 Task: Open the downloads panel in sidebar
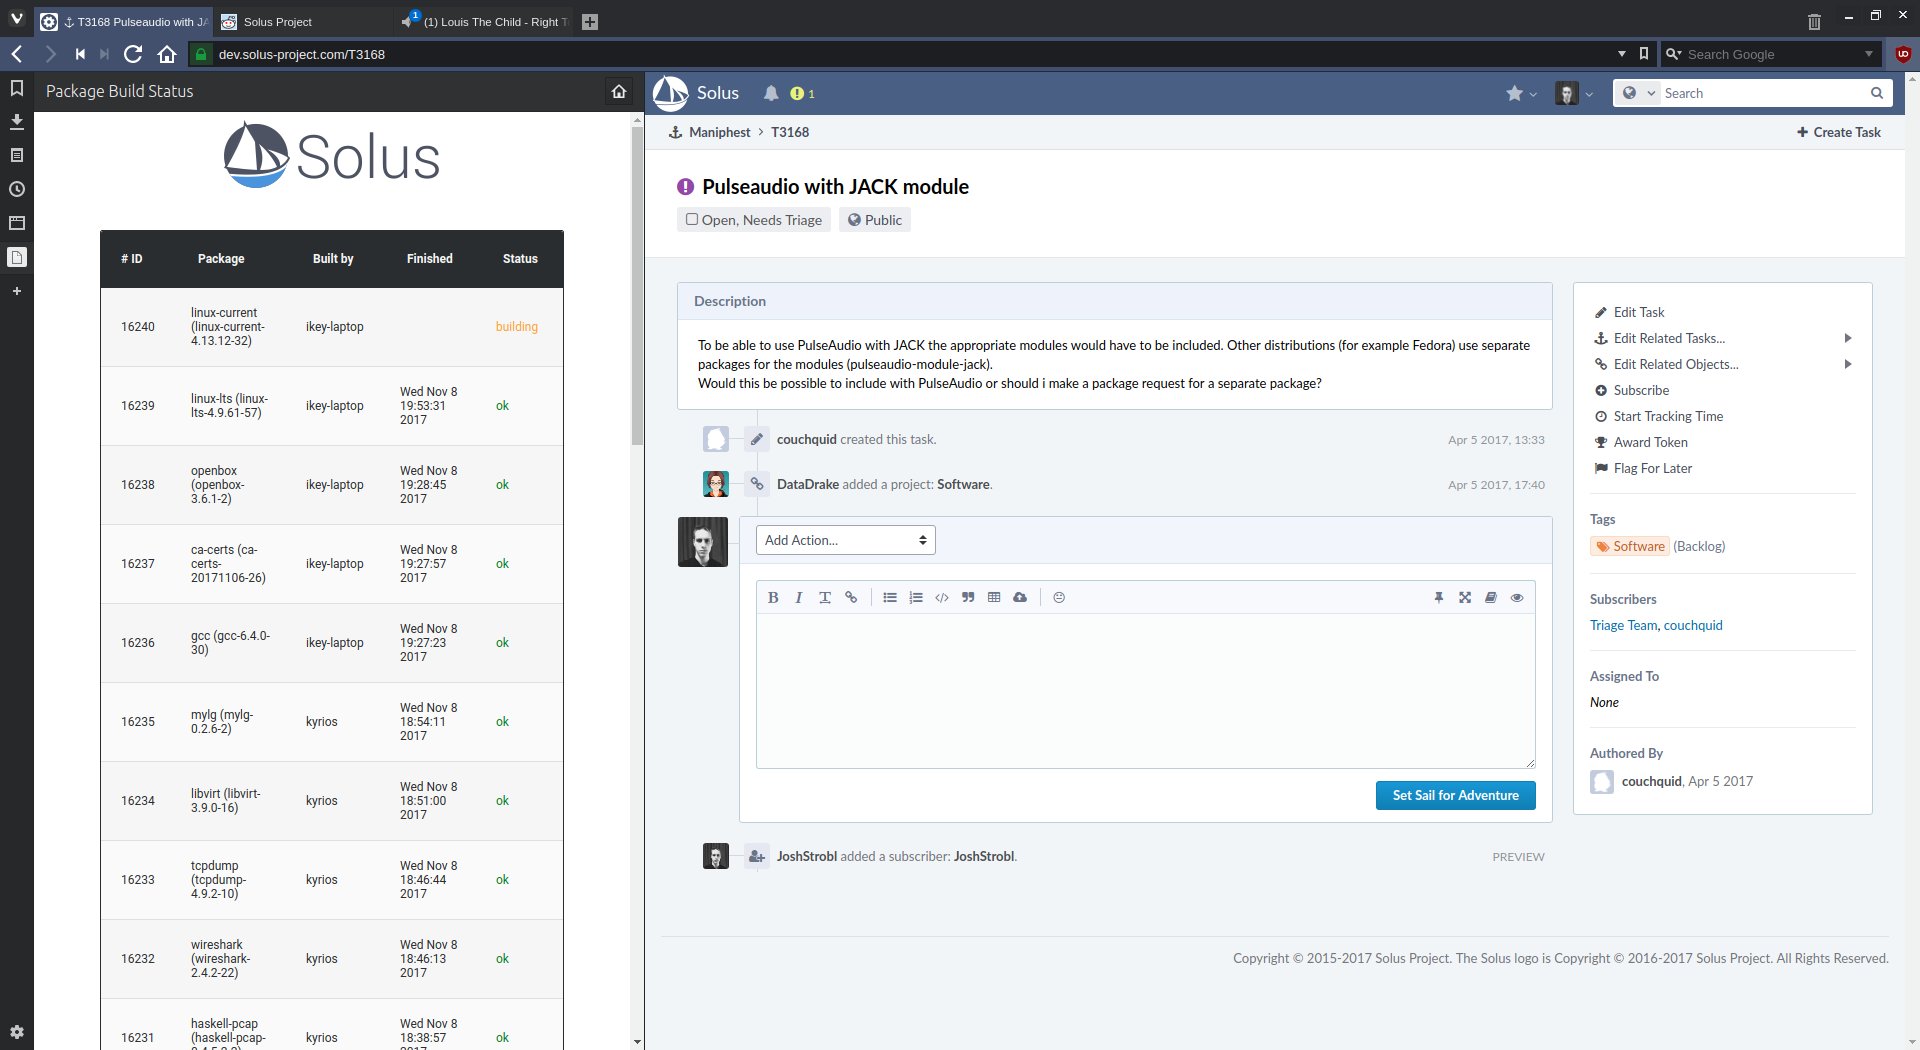[17, 121]
